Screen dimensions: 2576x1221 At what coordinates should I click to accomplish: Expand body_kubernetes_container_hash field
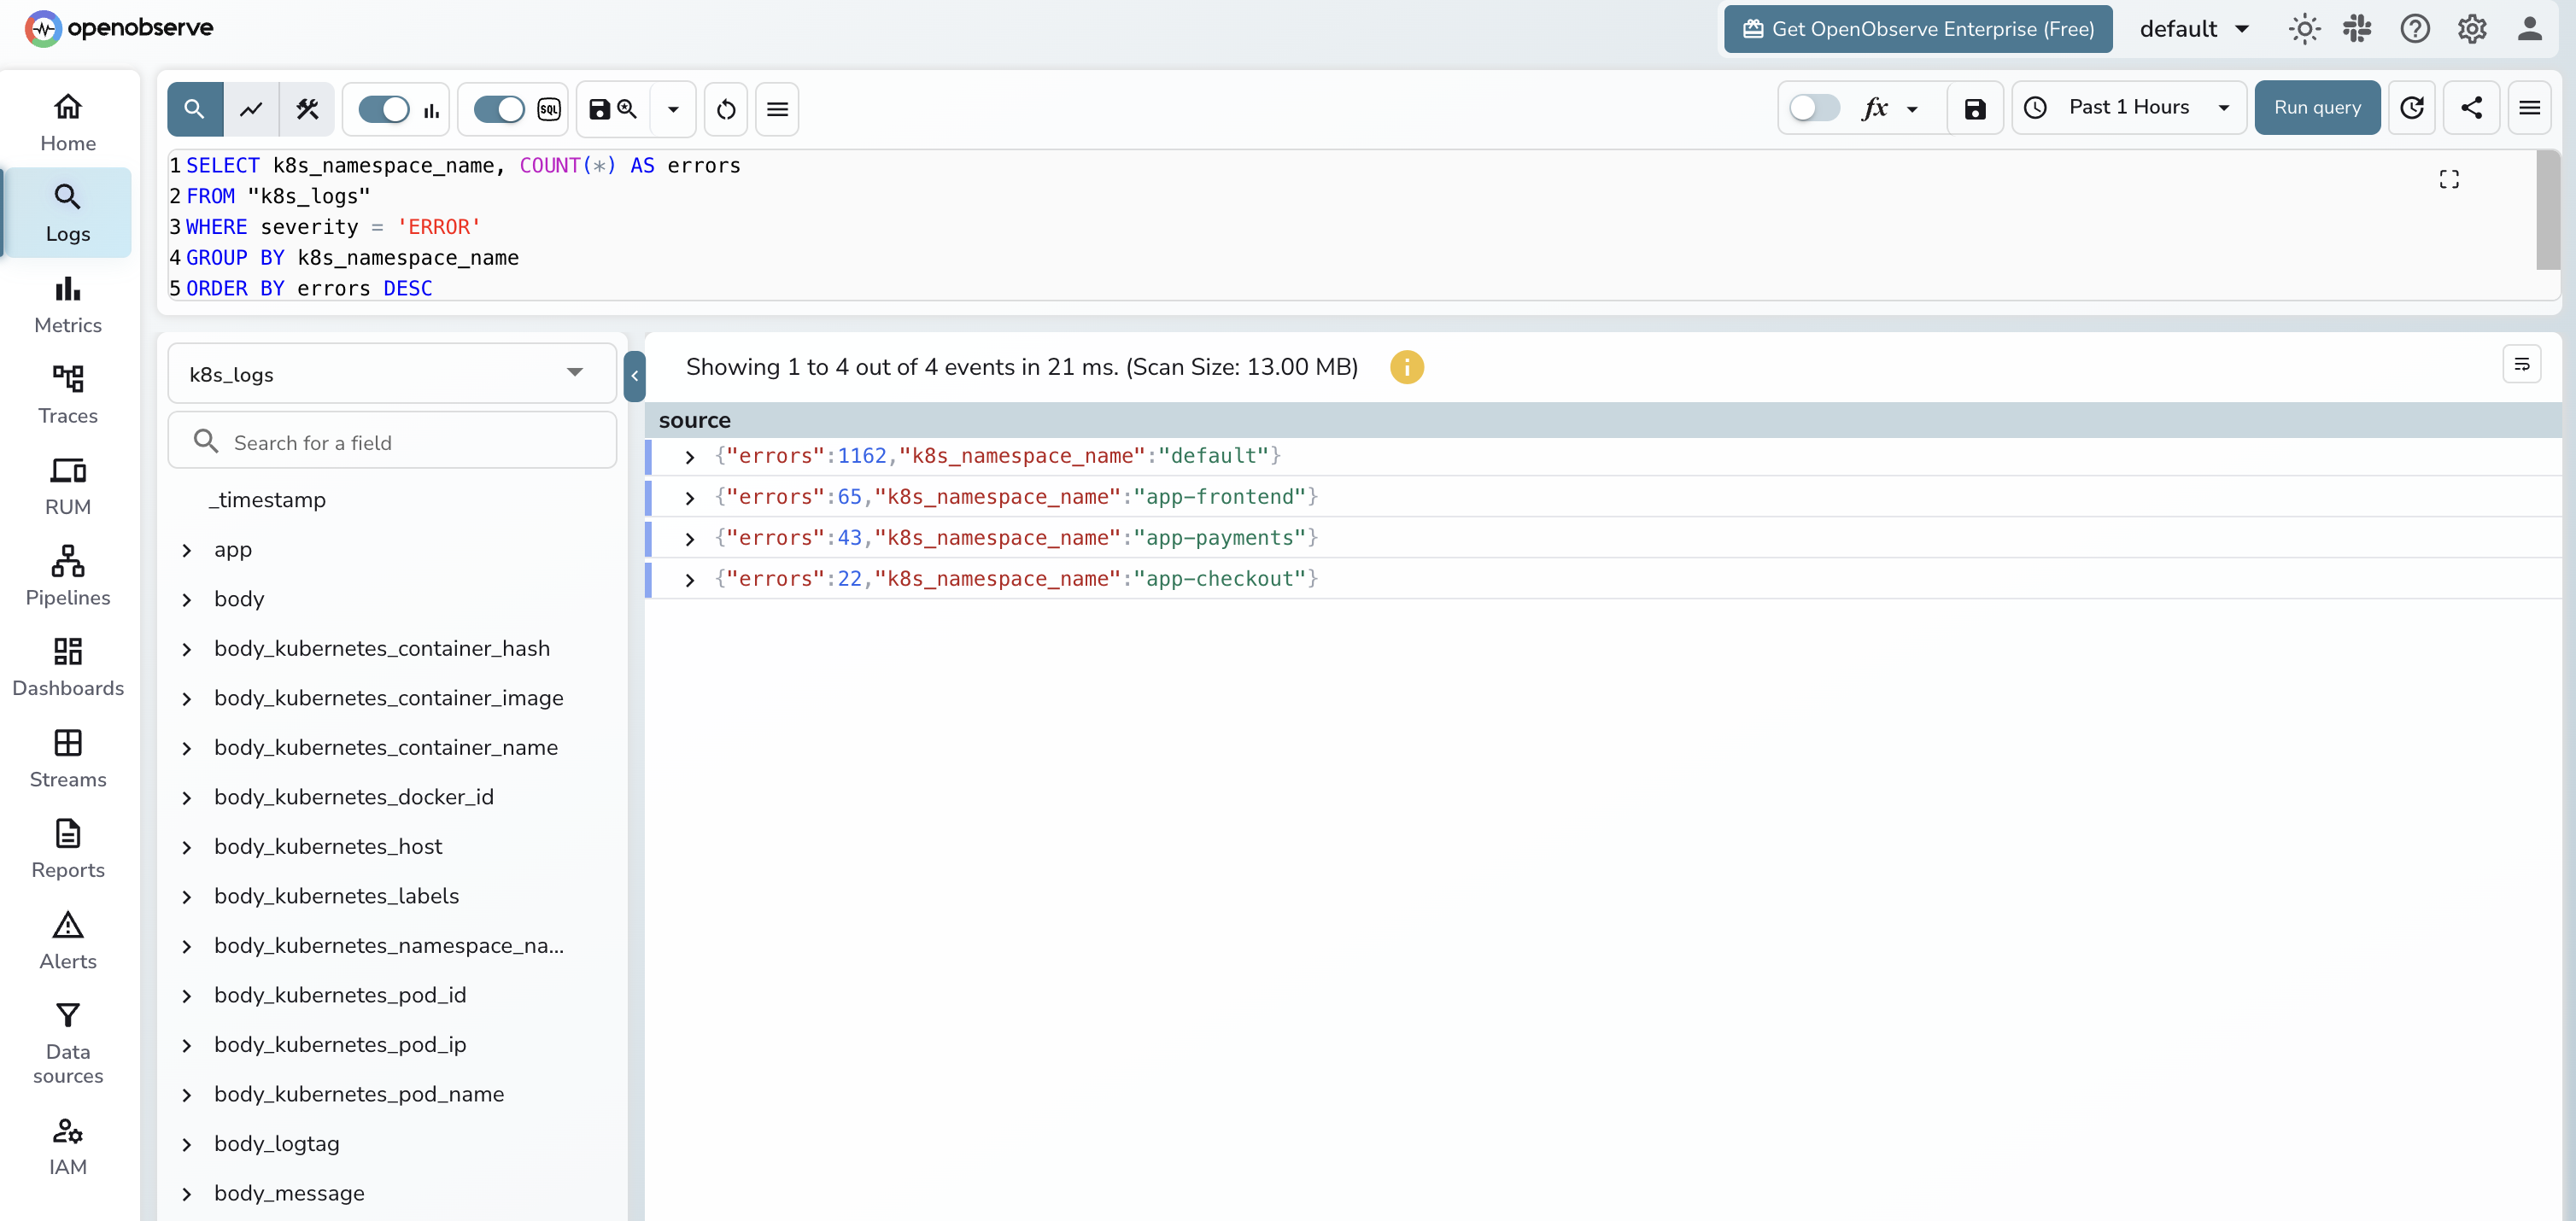pyautogui.click(x=187, y=649)
